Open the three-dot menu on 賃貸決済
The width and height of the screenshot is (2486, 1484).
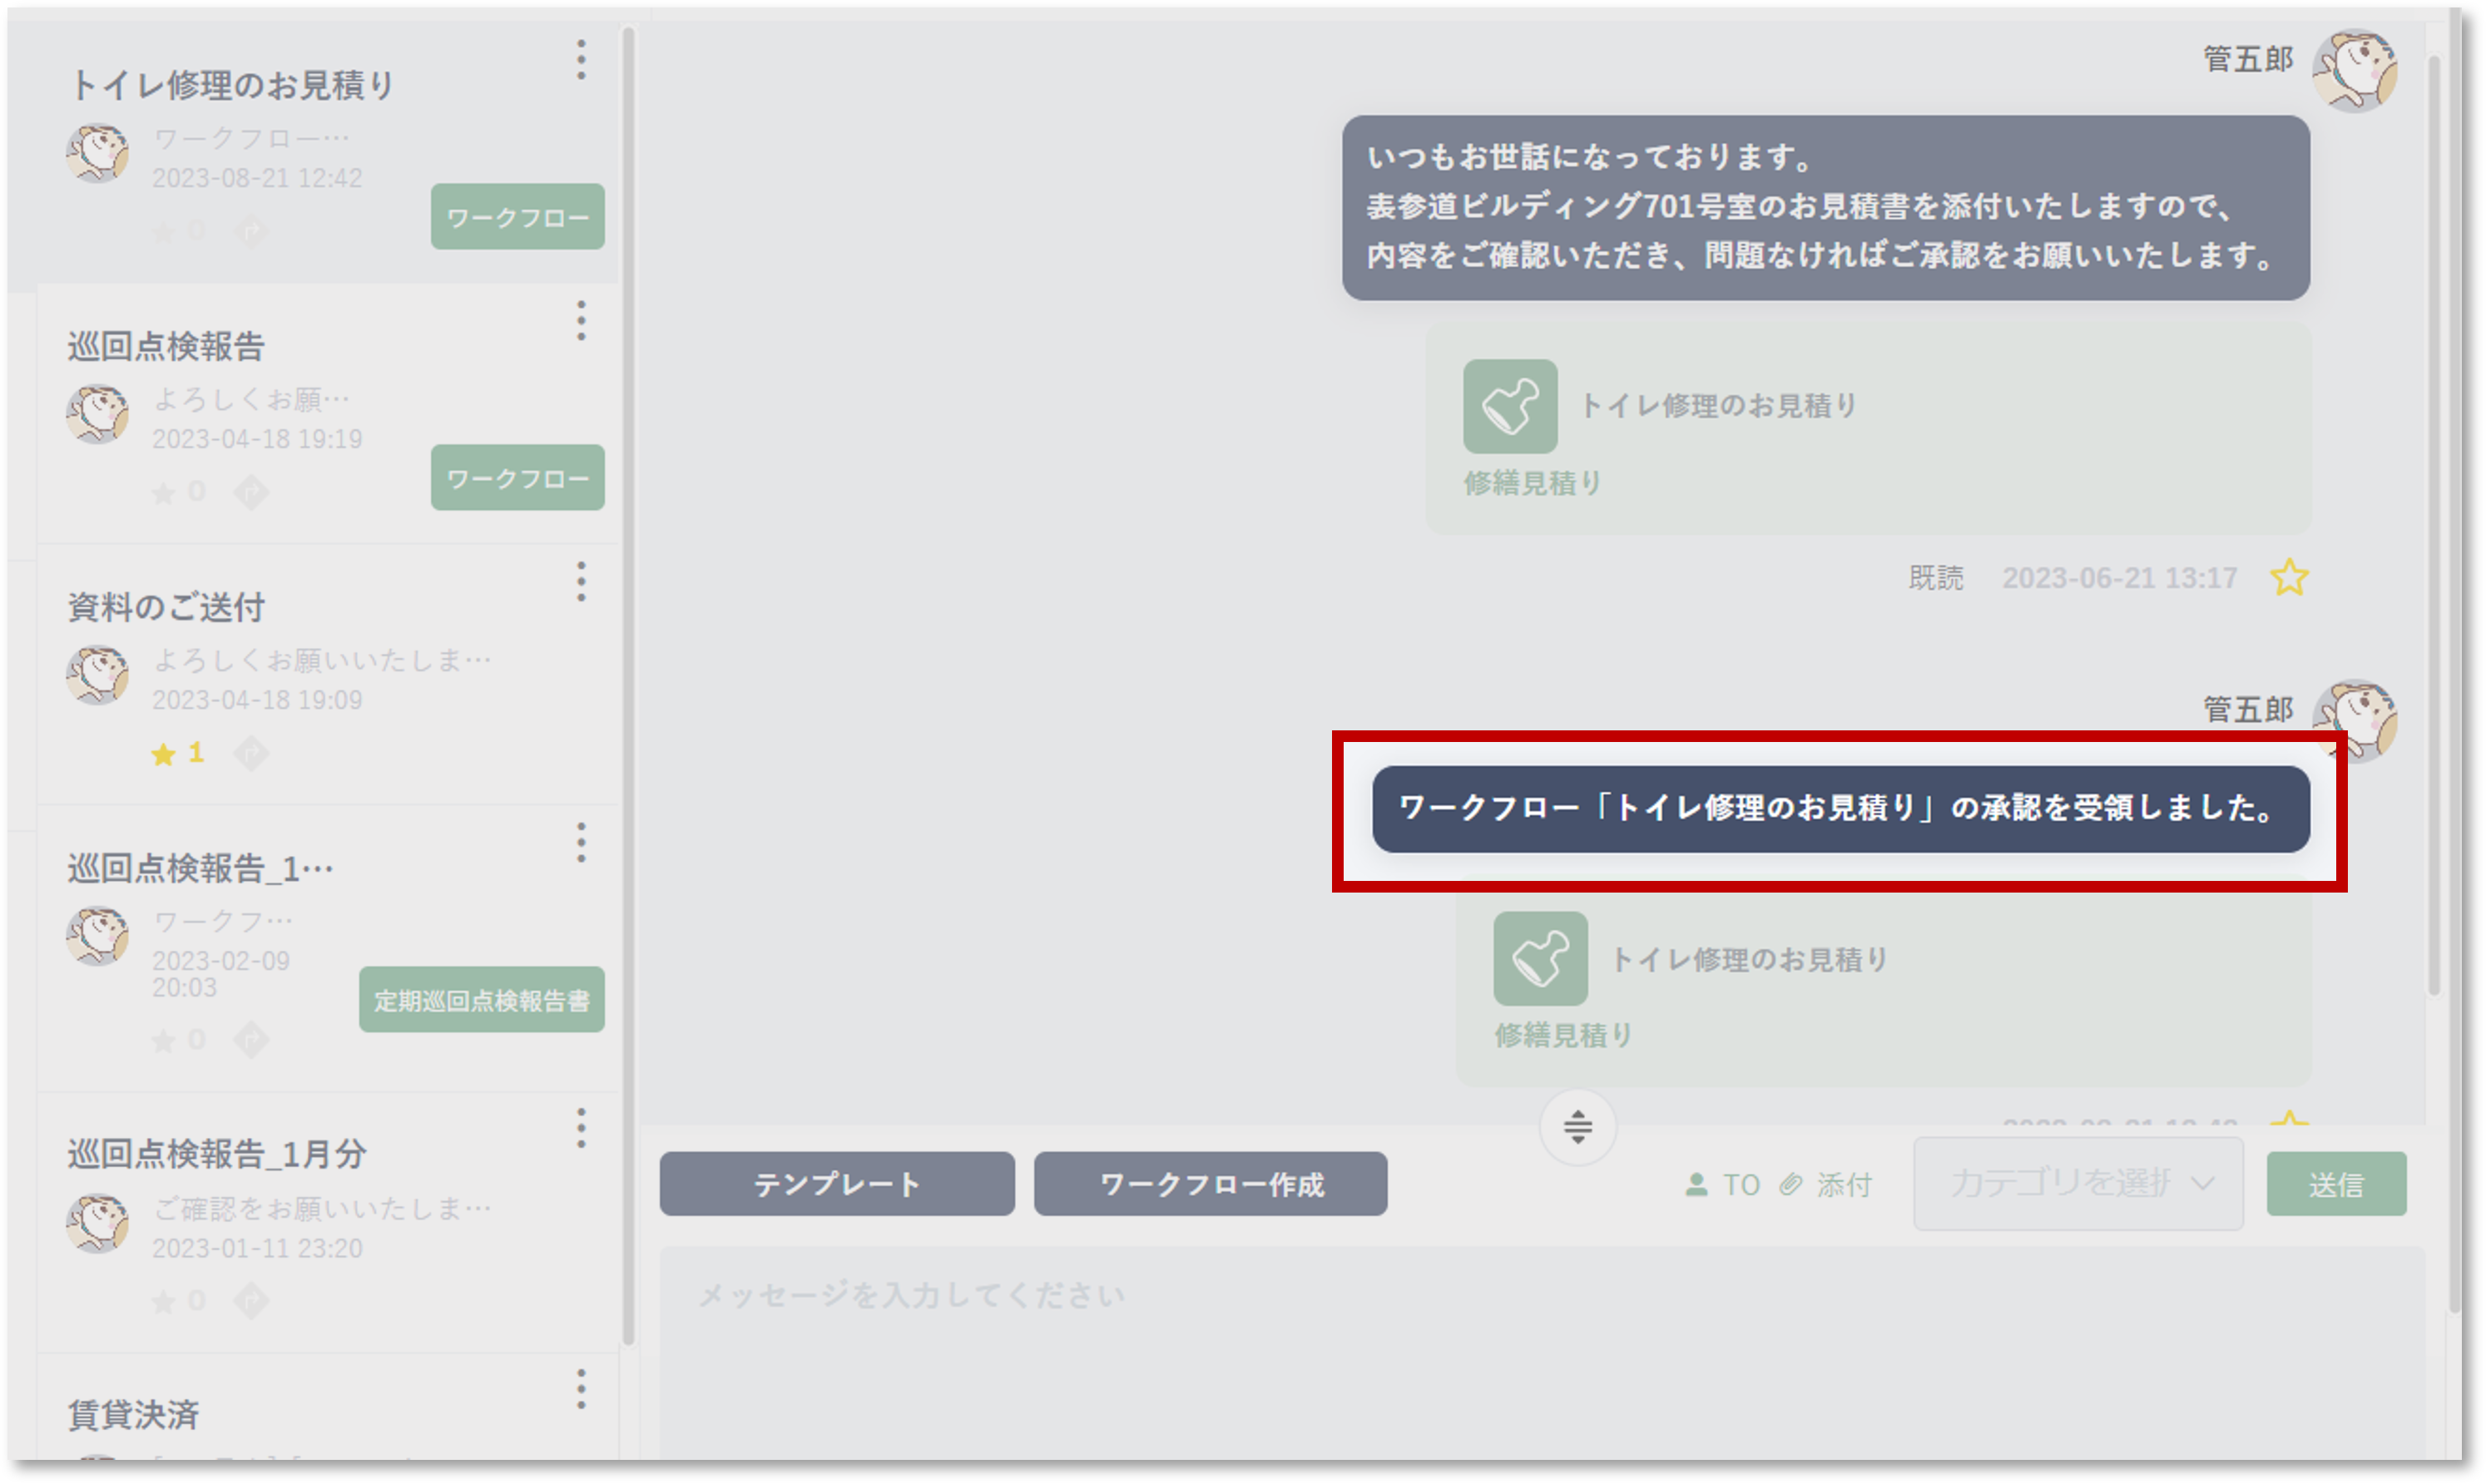582,1388
